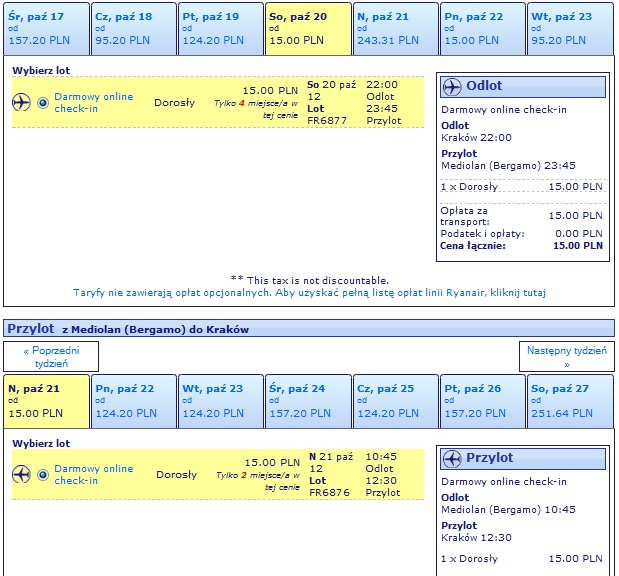Viewport: 619px width, 576px height.
Task: Switch to Cz, paź 18 departure date
Action: (x=134, y=29)
